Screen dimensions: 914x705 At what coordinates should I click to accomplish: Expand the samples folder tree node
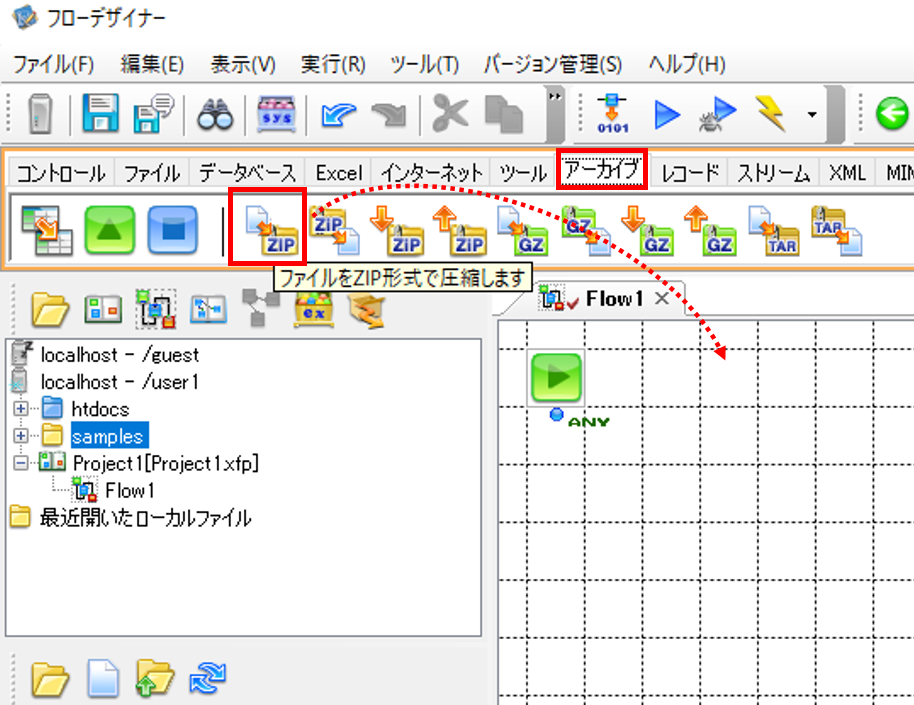[20, 436]
